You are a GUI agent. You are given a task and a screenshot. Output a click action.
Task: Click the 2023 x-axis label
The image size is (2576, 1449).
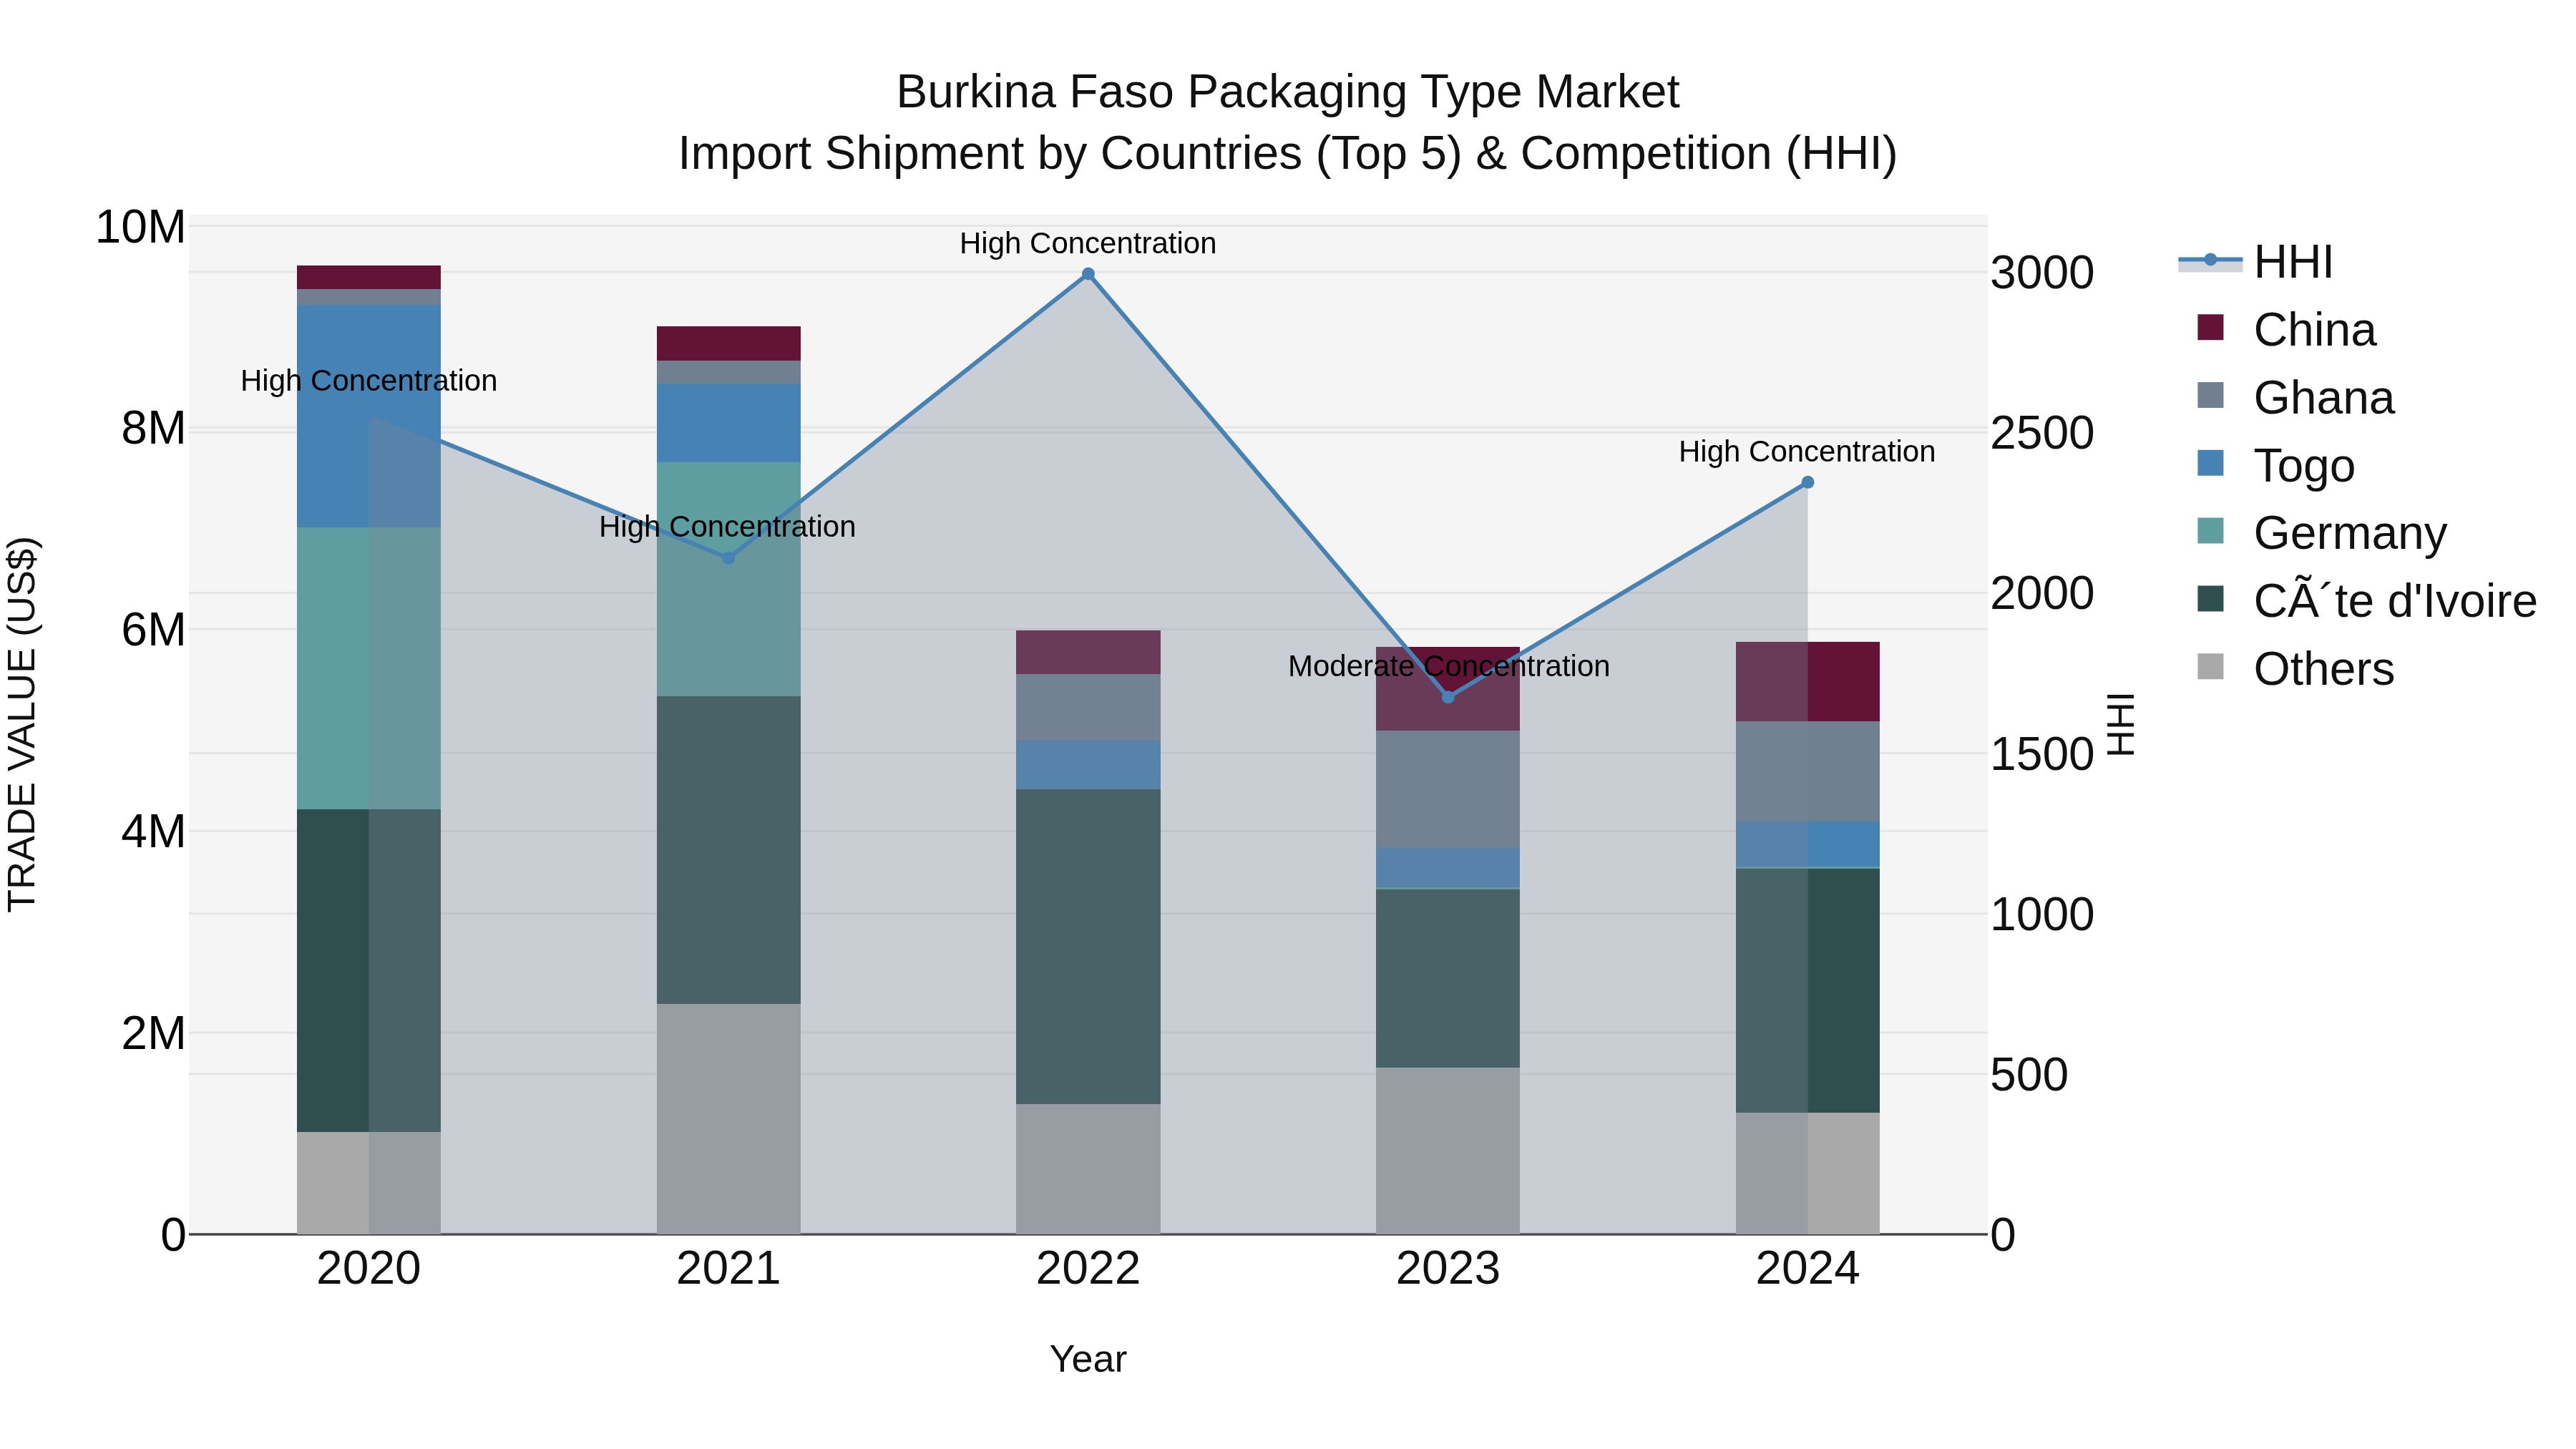(x=1447, y=1269)
